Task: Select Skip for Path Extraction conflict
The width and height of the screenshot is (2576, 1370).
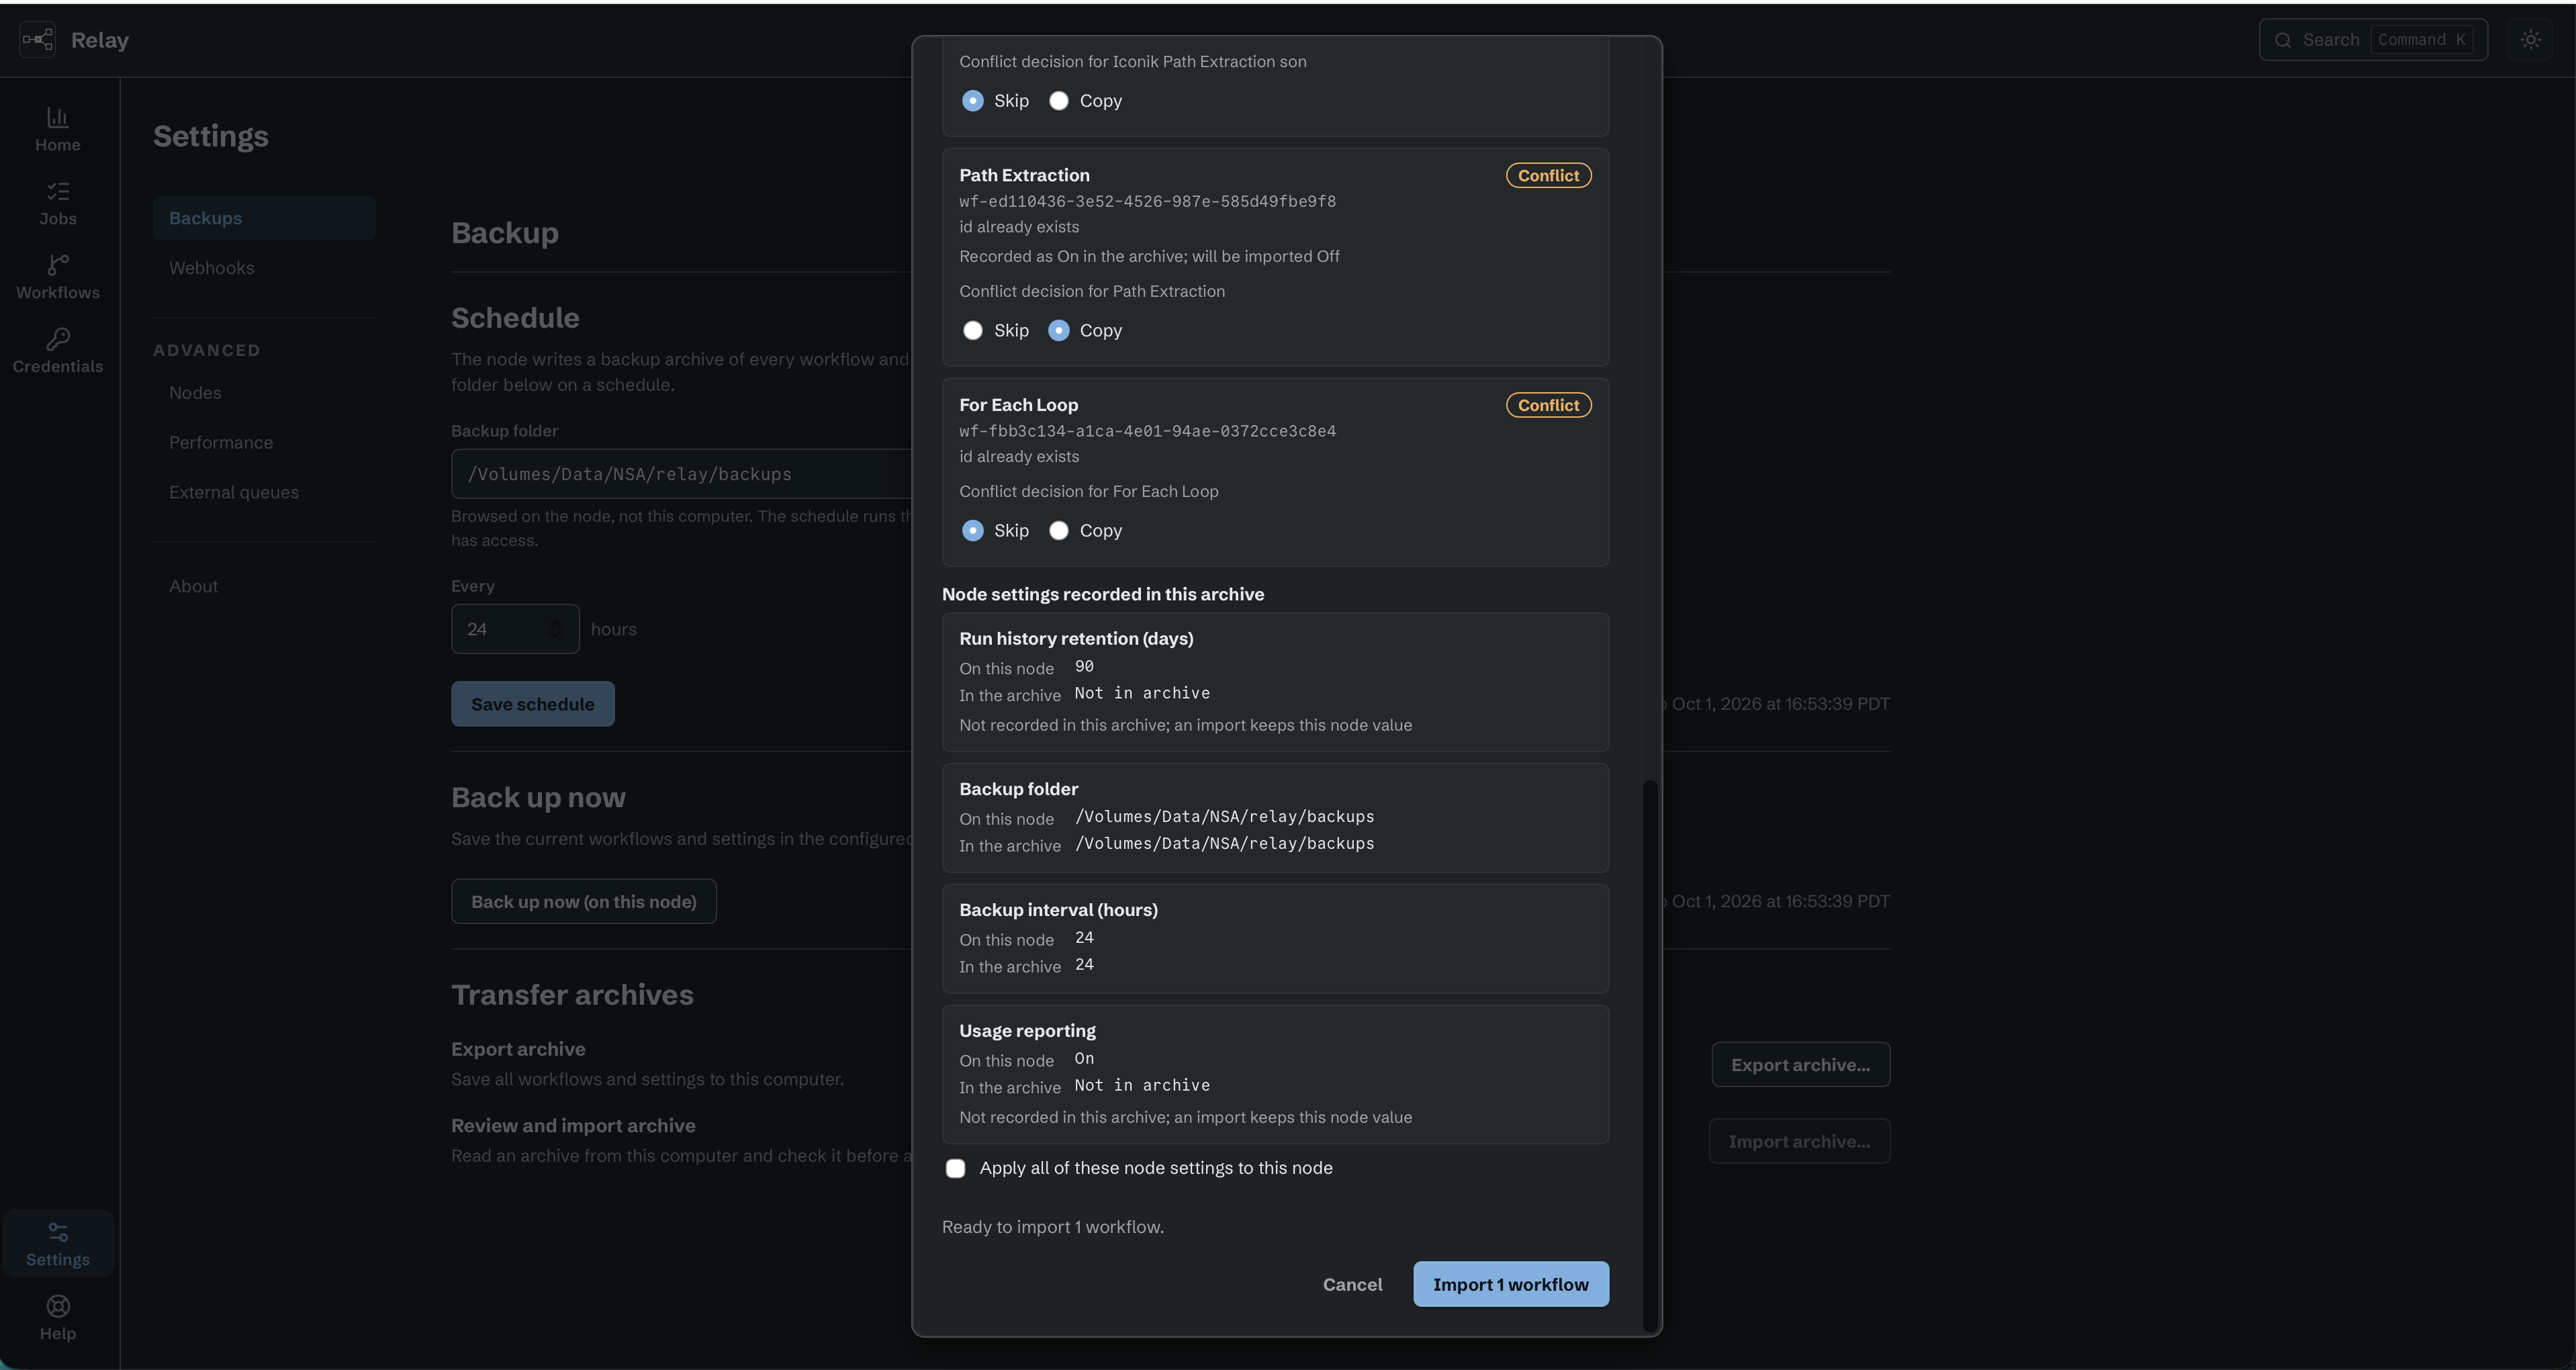Action: [x=972, y=330]
